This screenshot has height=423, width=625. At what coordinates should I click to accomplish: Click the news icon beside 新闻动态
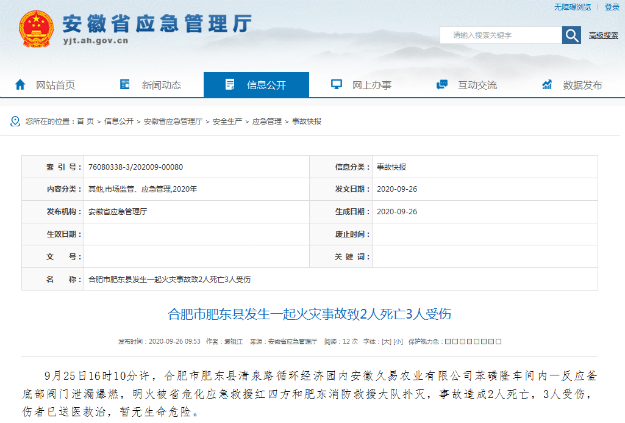pos(125,84)
